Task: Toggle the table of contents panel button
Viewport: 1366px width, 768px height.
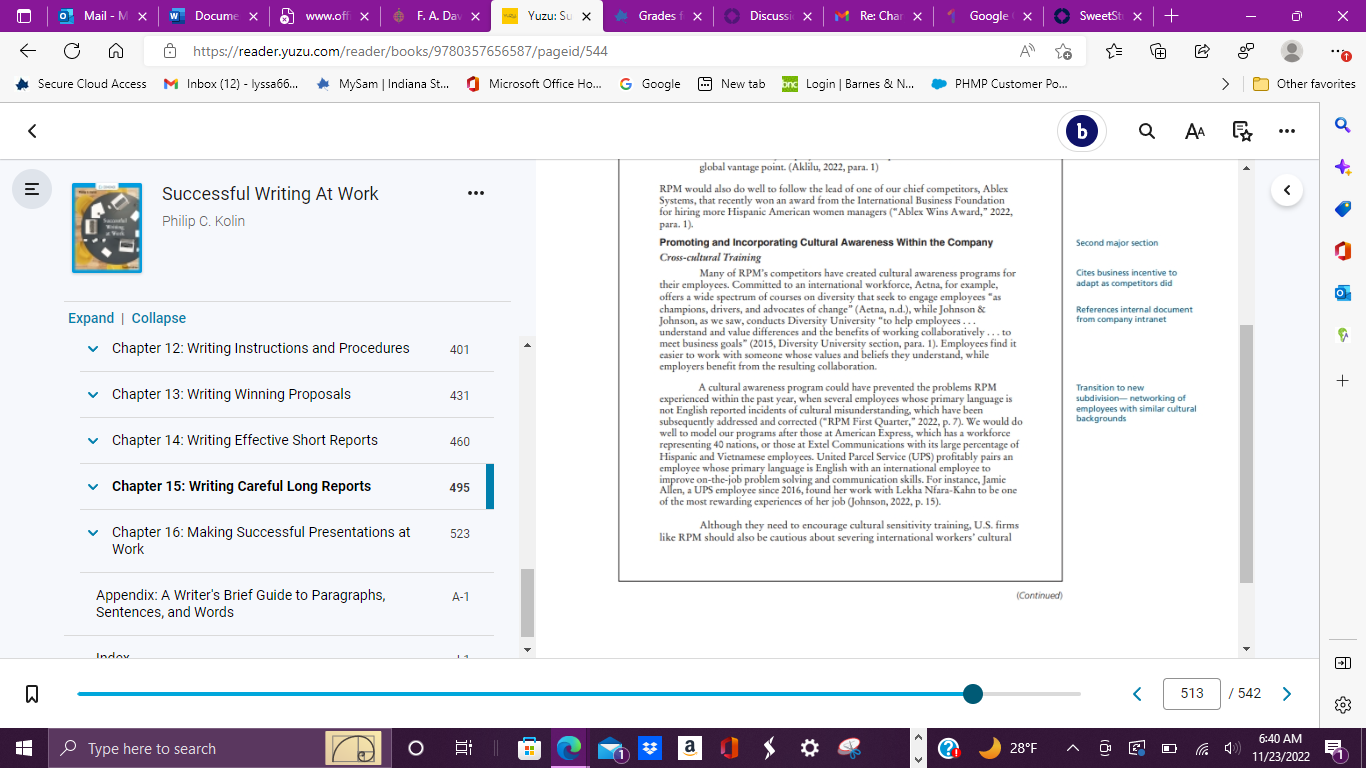Action: coord(32,188)
